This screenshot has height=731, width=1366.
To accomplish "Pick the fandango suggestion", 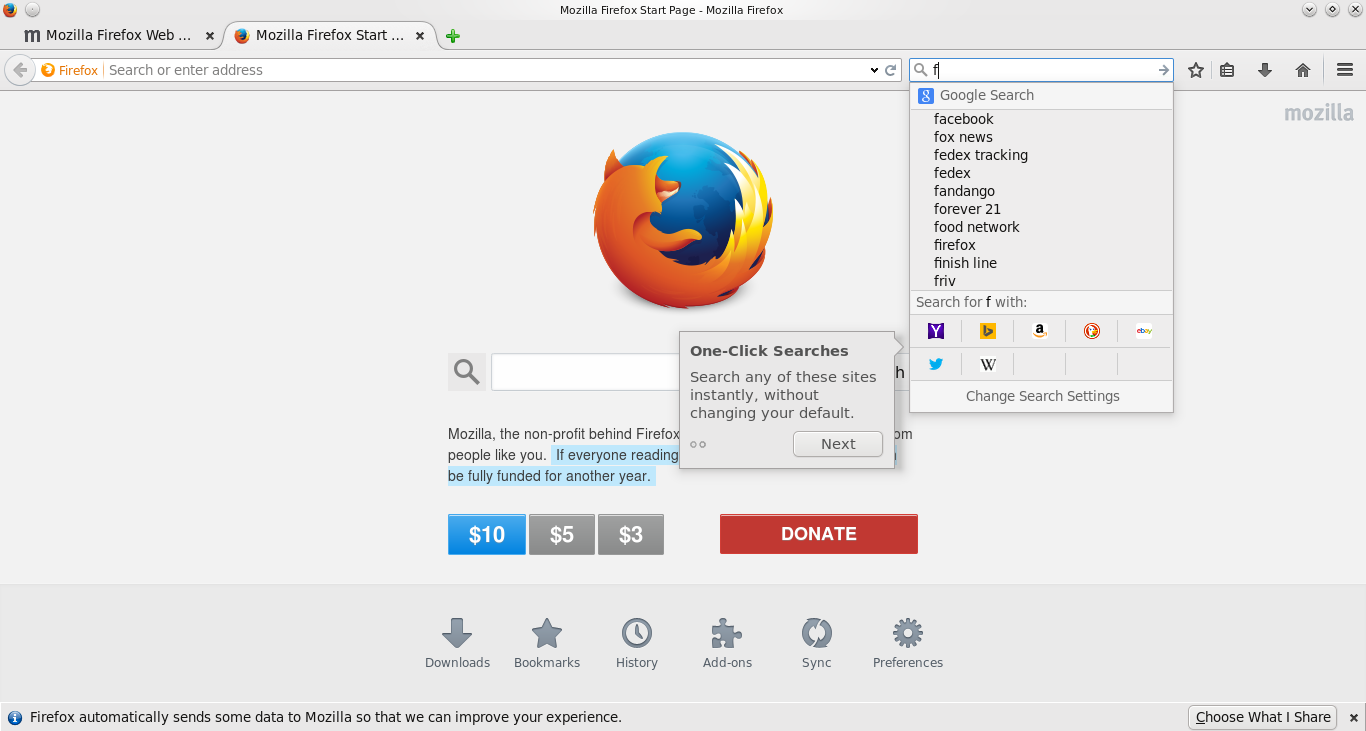I will pos(1041,191).
